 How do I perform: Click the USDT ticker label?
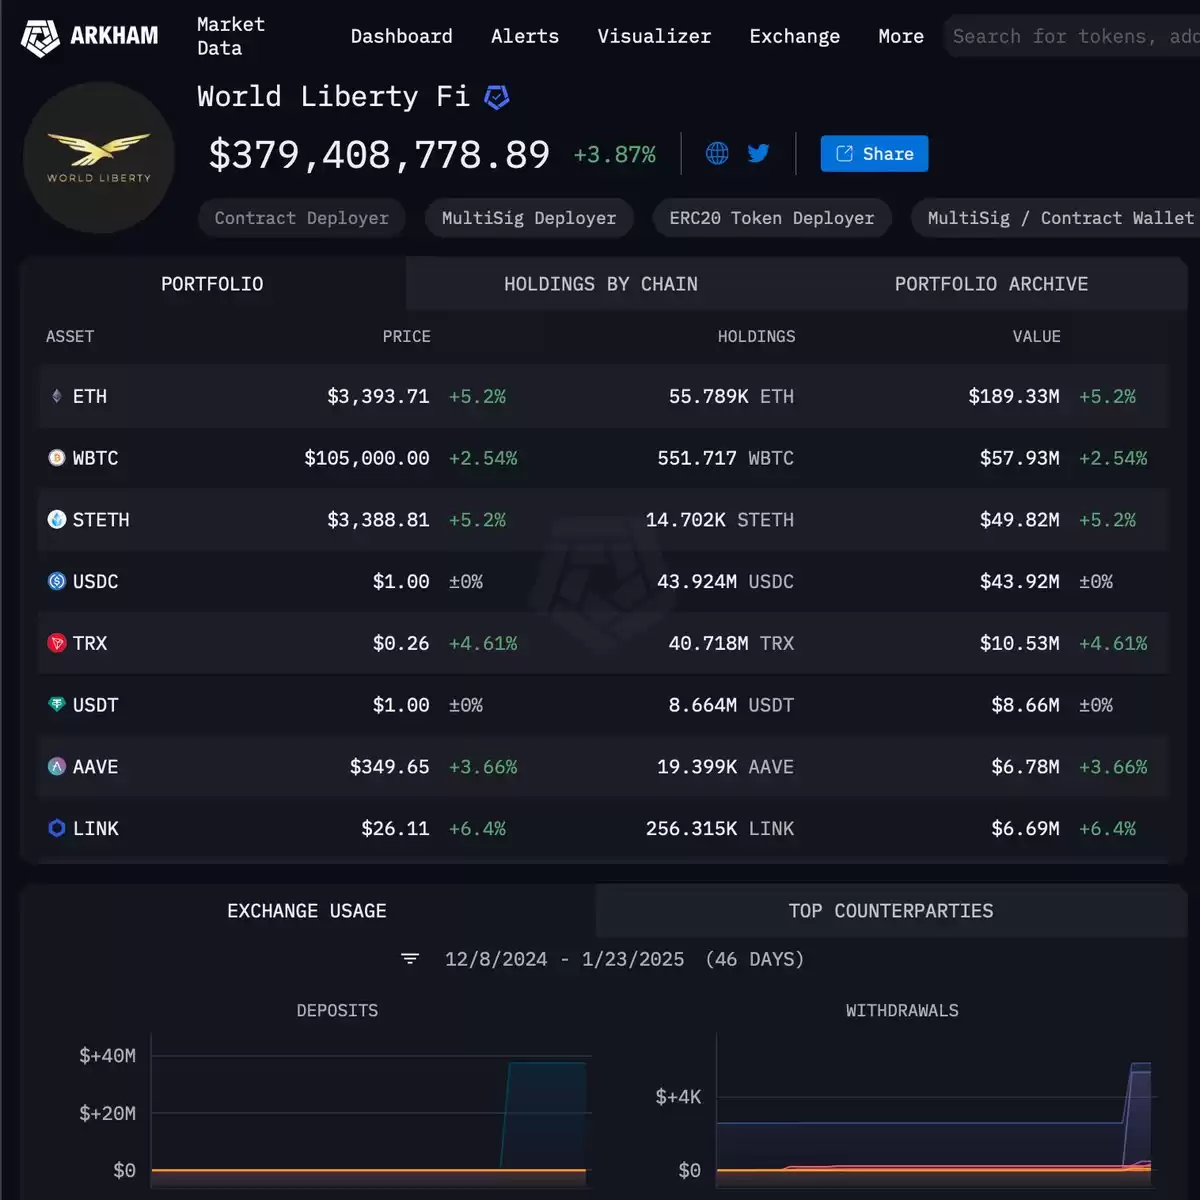click(95, 705)
